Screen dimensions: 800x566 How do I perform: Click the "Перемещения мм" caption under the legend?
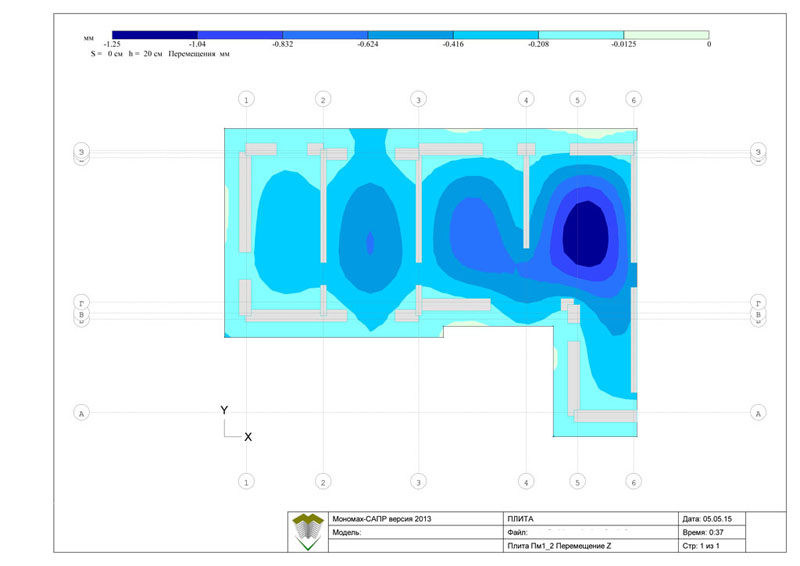pos(199,54)
